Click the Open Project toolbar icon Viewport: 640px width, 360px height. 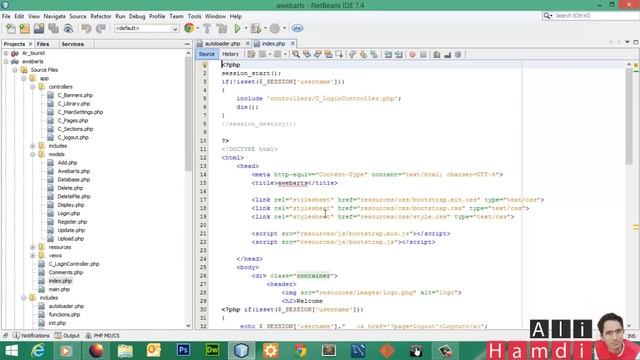(39, 29)
